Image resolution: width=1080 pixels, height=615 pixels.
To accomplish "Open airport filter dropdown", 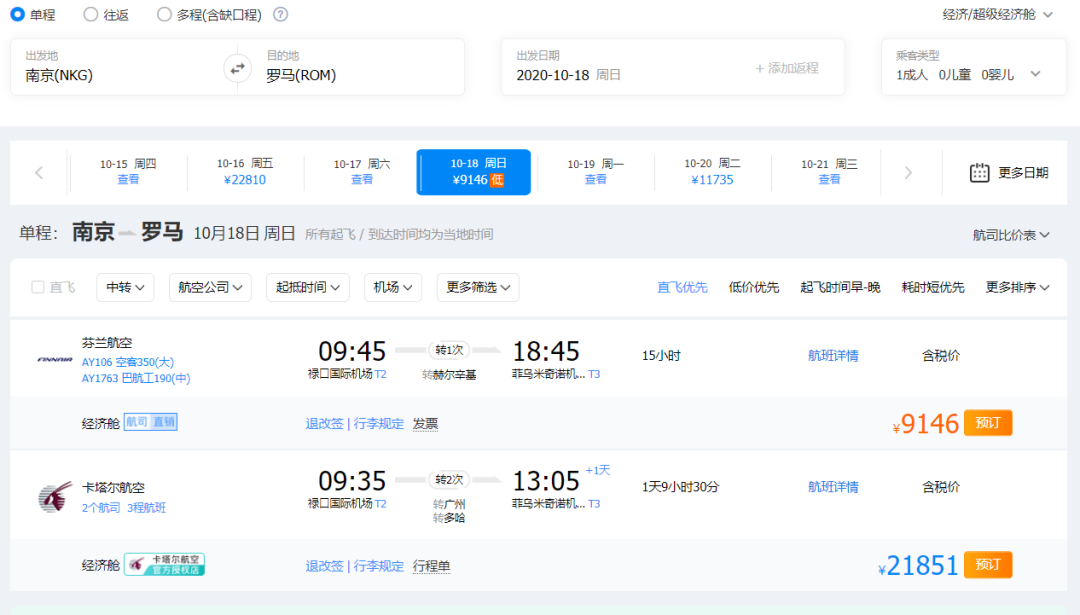I will pyautogui.click(x=393, y=287).
